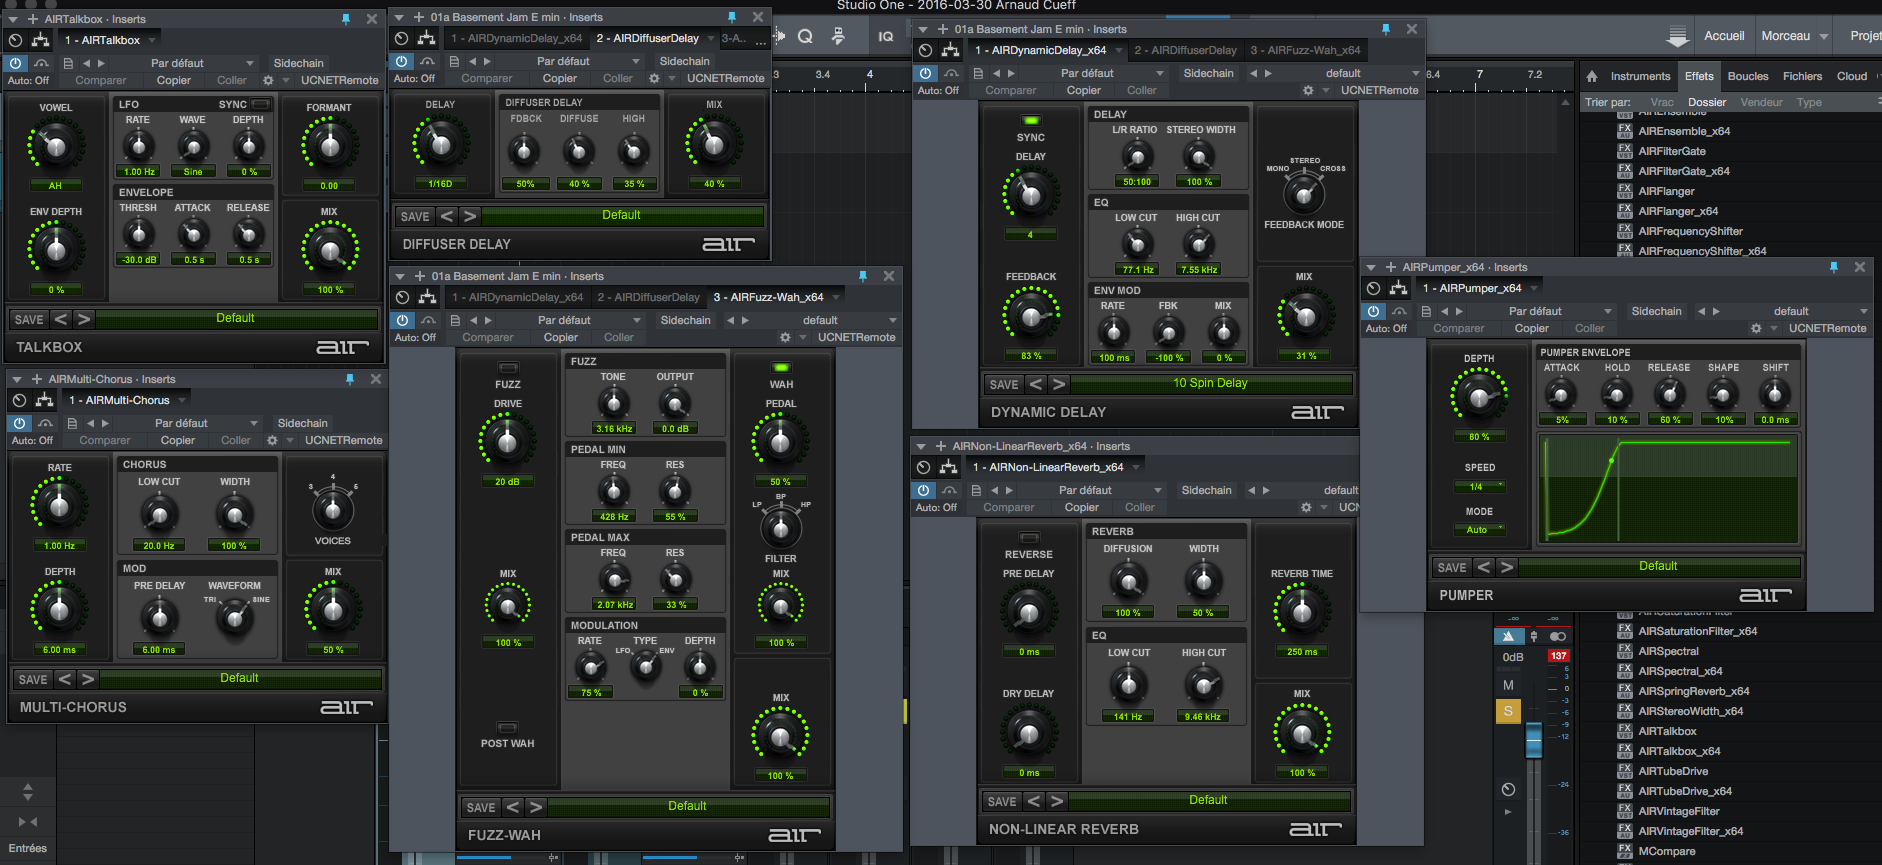Go to previous preset in Multi-Chorus
The image size is (1882, 865).
tap(65, 679)
